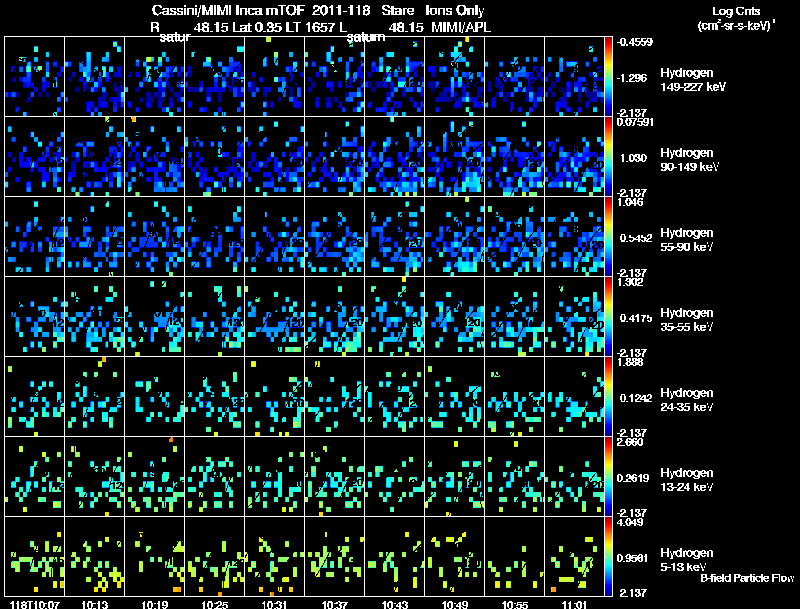Image resolution: width=800 pixels, height=609 pixels.
Task: Select the 'Hydrogen 35-55 keV' row label
Action: point(687,320)
